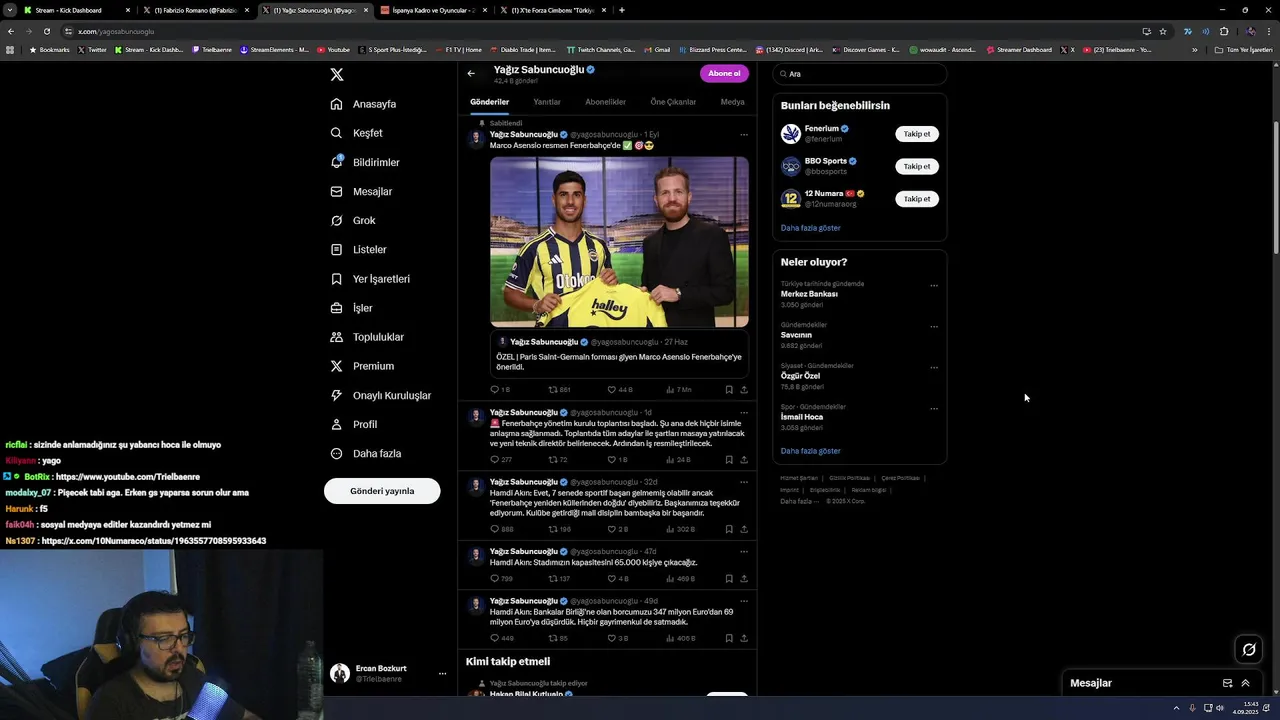Image resolution: width=1280 pixels, height=720 pixels.
Task: Bookmark the Bankalar Birliği debt post
Action: pyautogui.click(x=729, y=638)
